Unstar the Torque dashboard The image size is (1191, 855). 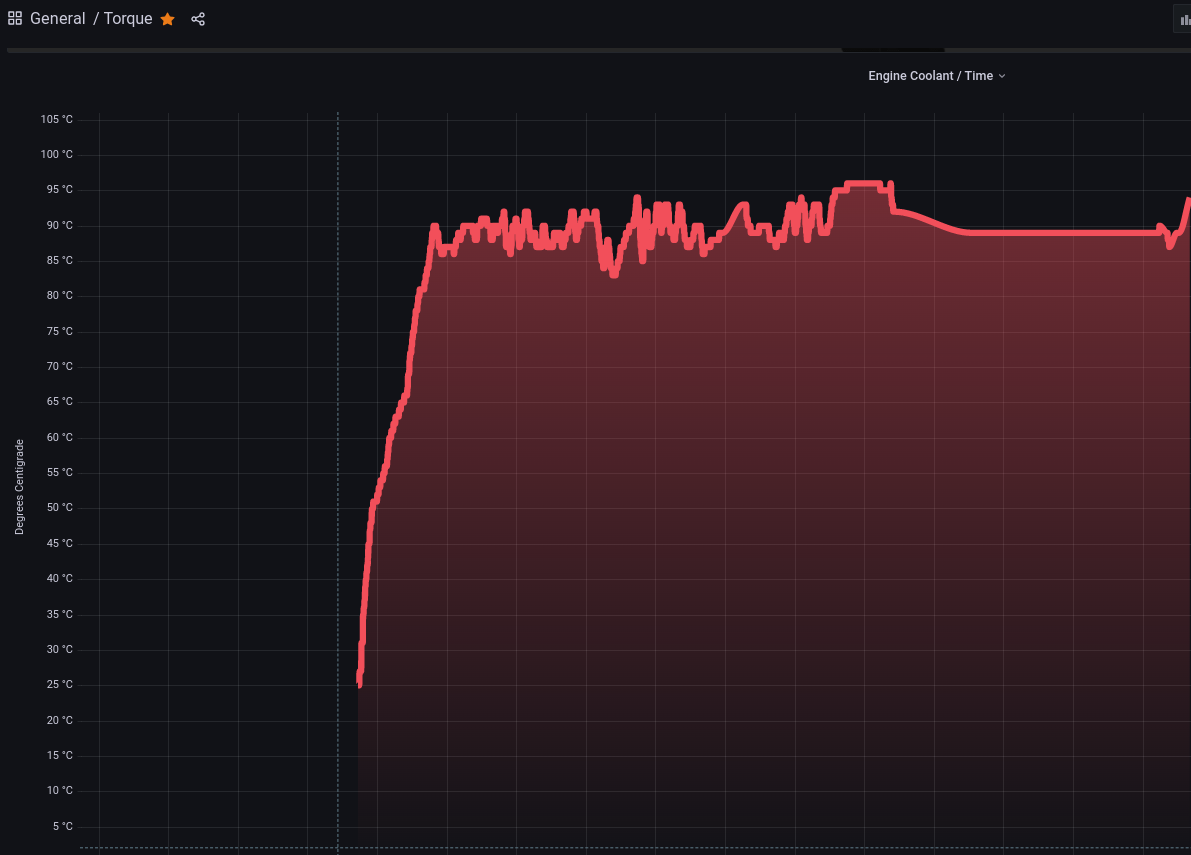click(168, 19)
